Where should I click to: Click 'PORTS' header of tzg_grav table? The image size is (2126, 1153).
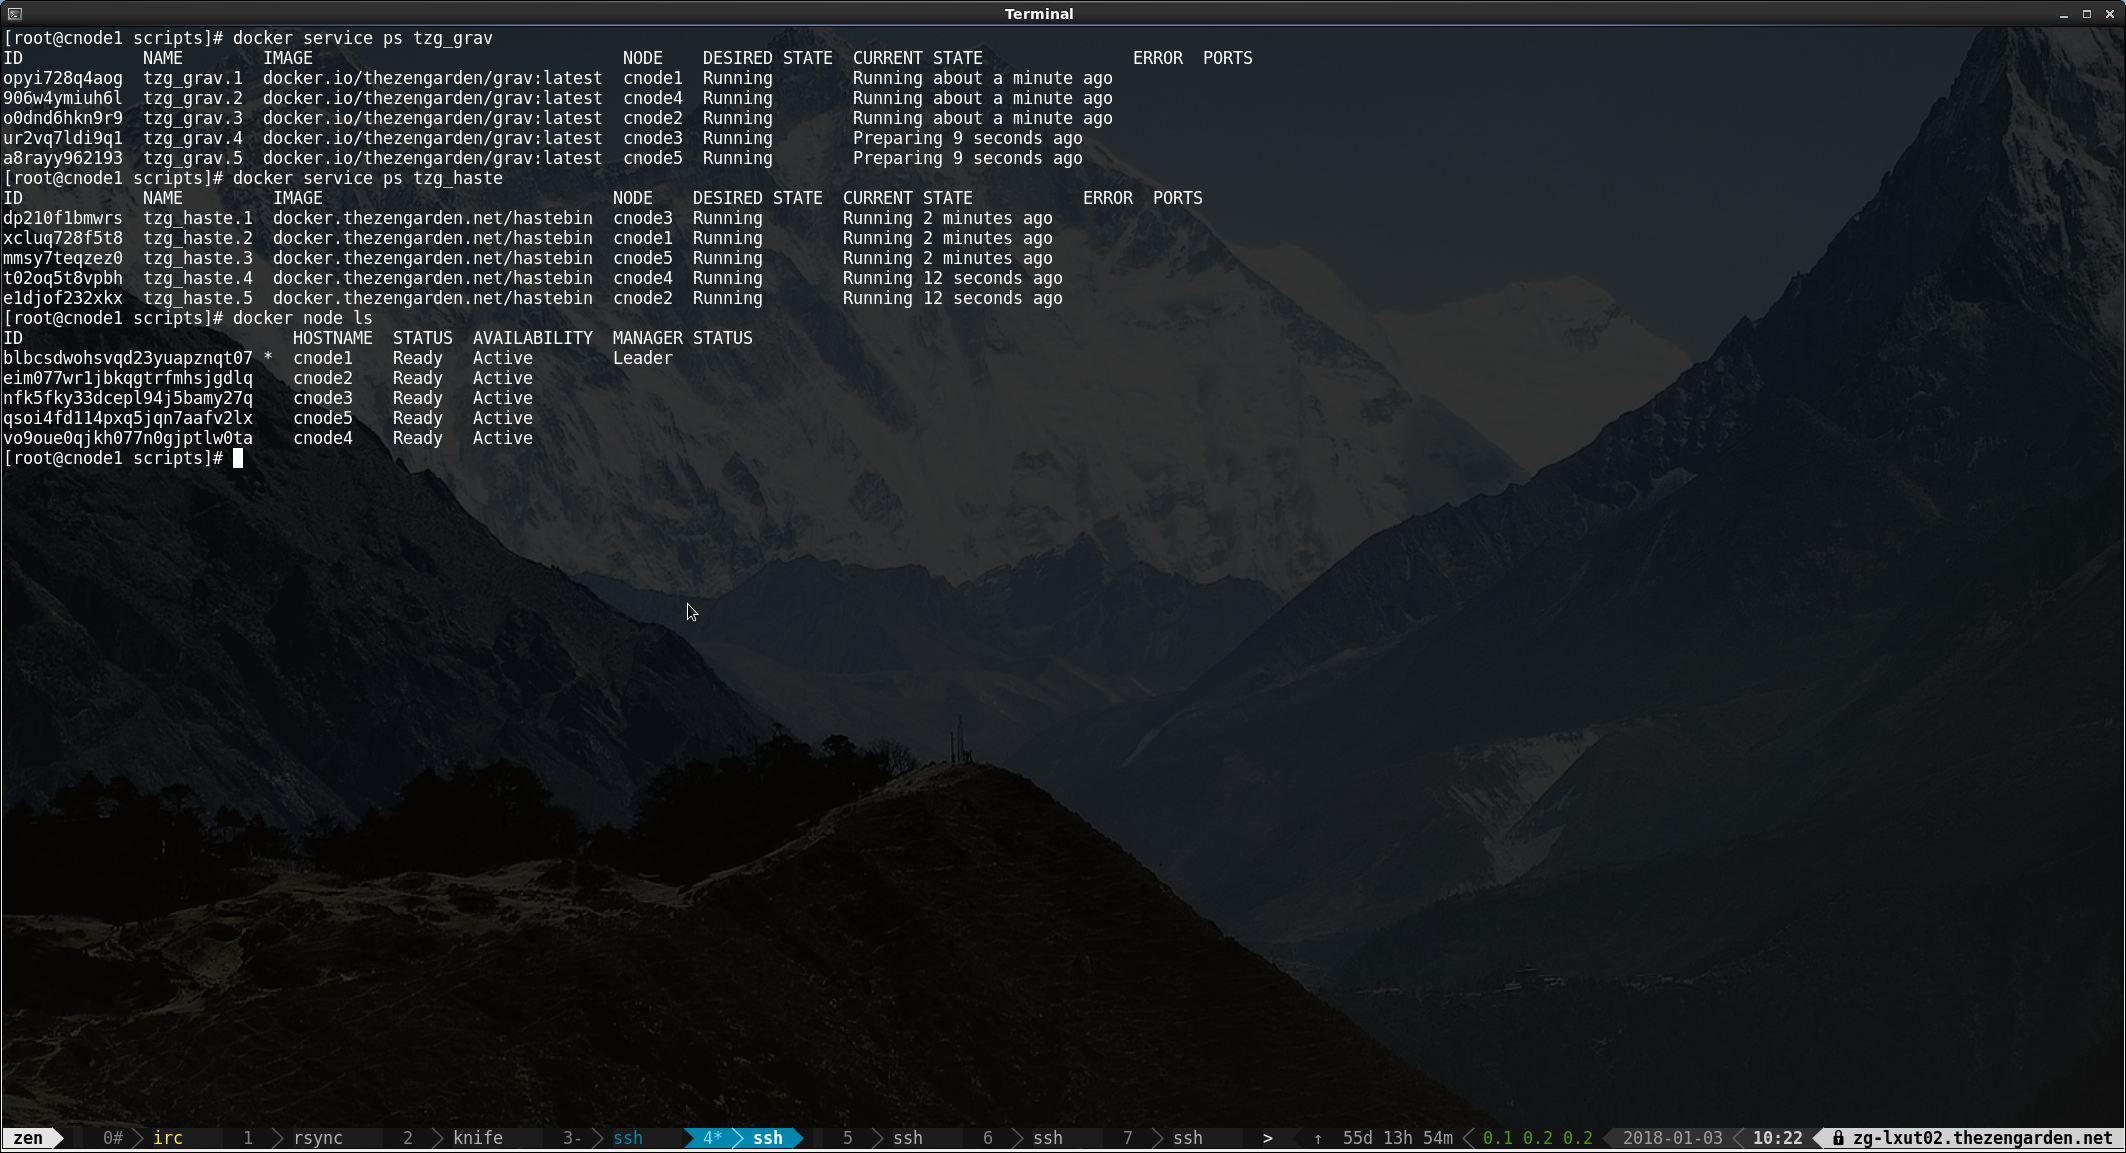(1228, 58)
